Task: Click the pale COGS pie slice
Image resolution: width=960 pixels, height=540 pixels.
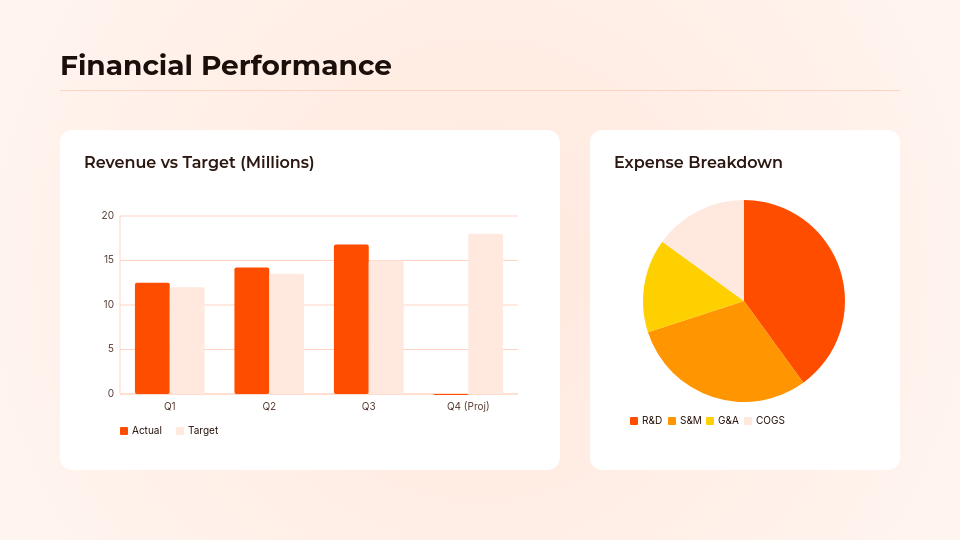Action: click(x=710, y=235)
